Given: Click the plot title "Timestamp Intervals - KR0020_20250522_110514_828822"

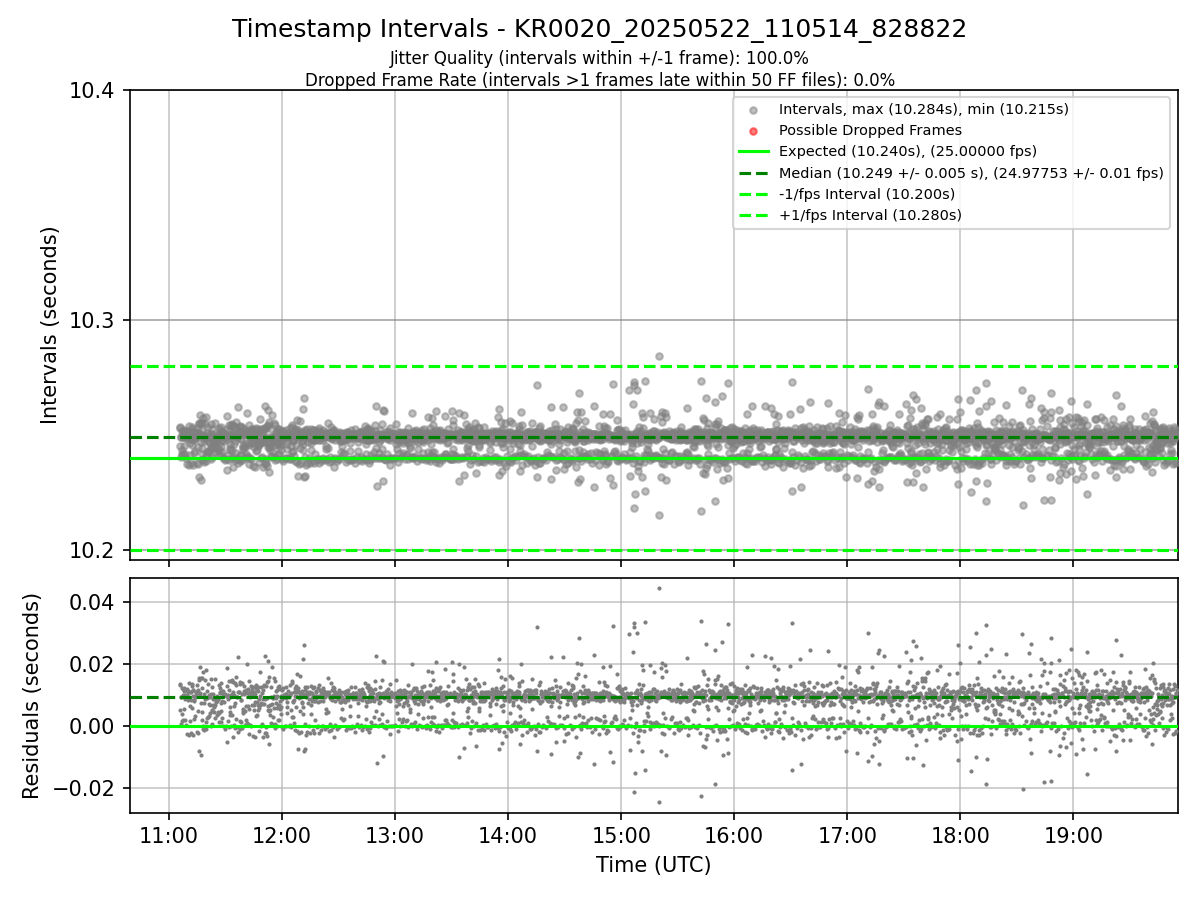Looking at the screenshot, I should tap(599, 29).
